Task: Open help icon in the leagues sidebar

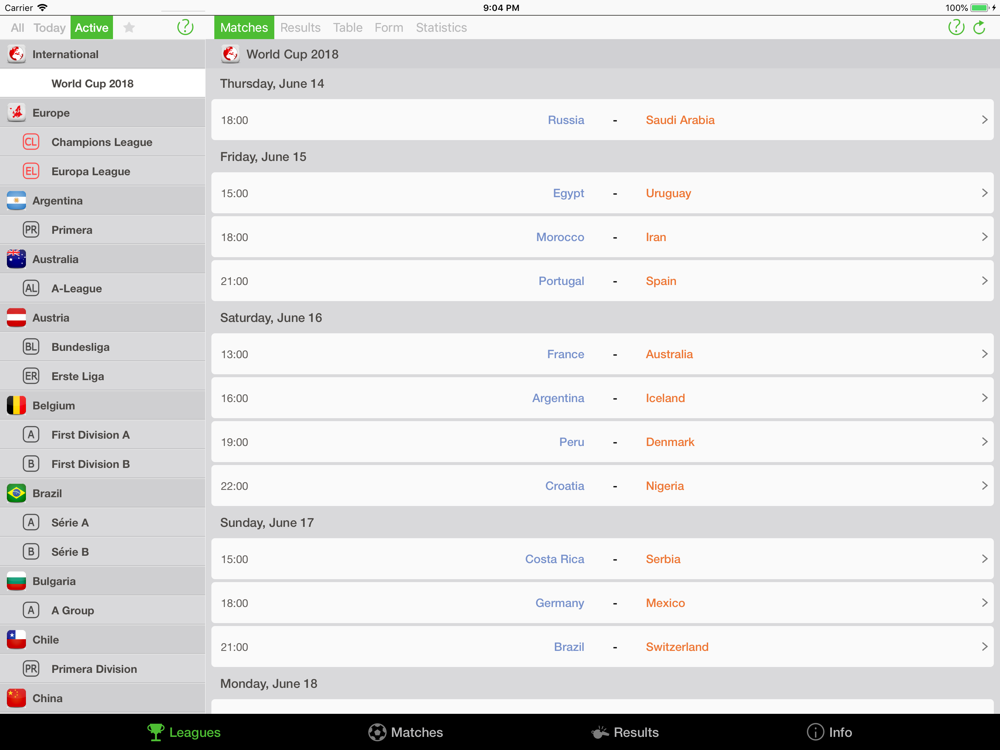Action: pos(185,27)
